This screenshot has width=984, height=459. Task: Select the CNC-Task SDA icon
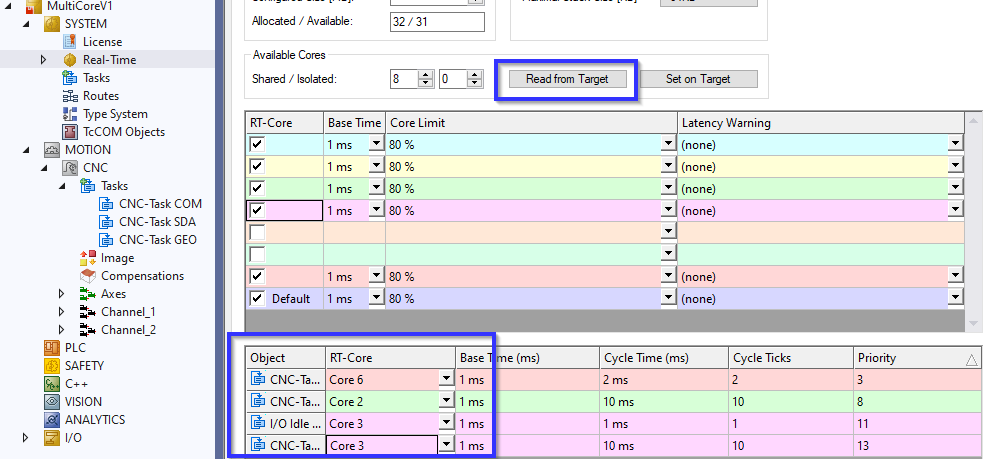(106, 222)
